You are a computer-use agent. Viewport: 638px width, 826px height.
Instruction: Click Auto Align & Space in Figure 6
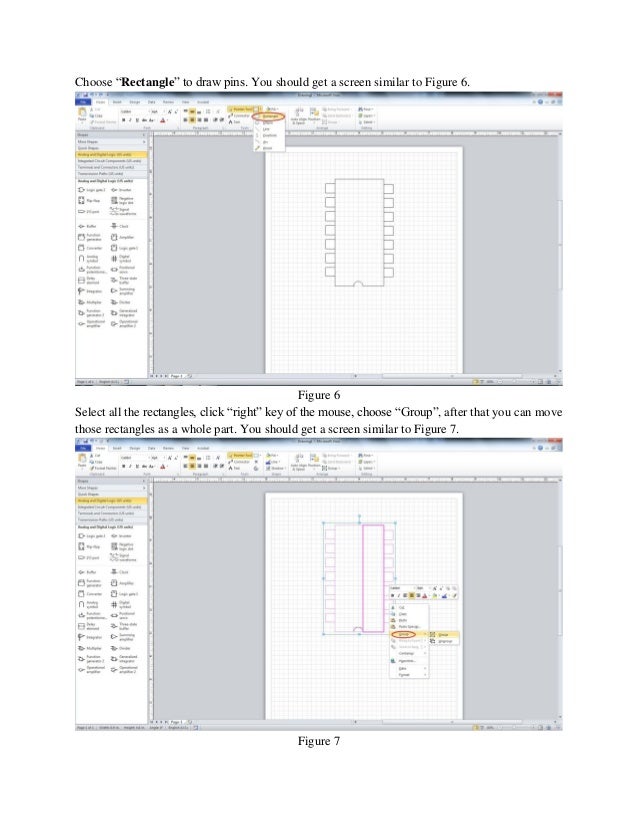click(x=298, y=116)
